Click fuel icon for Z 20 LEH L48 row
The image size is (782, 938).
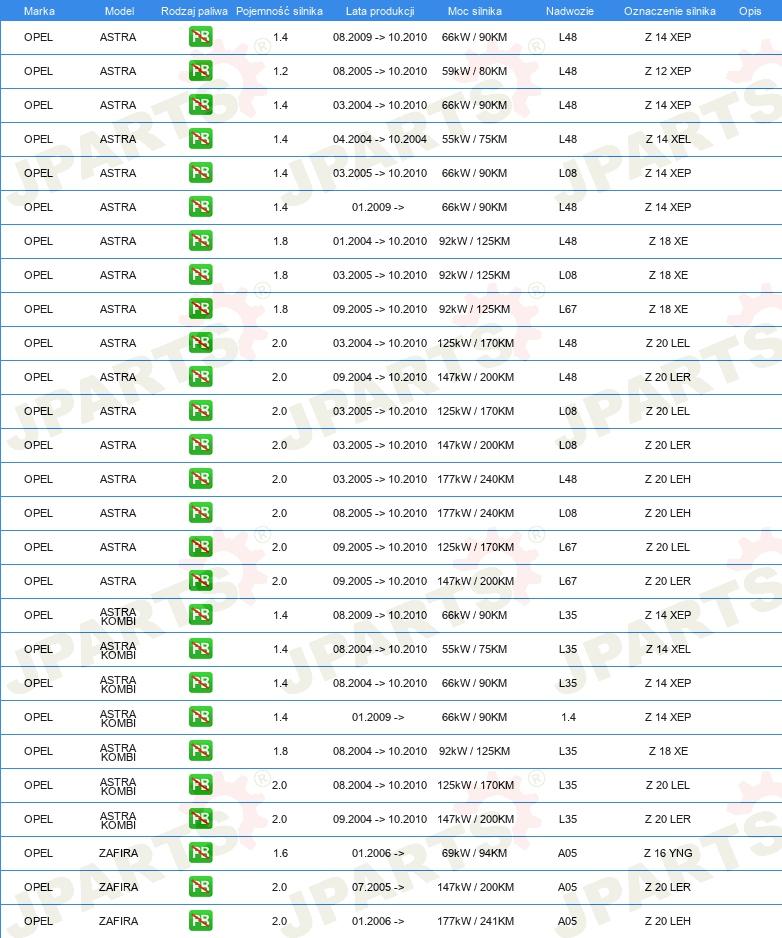[x=200, y=479]
